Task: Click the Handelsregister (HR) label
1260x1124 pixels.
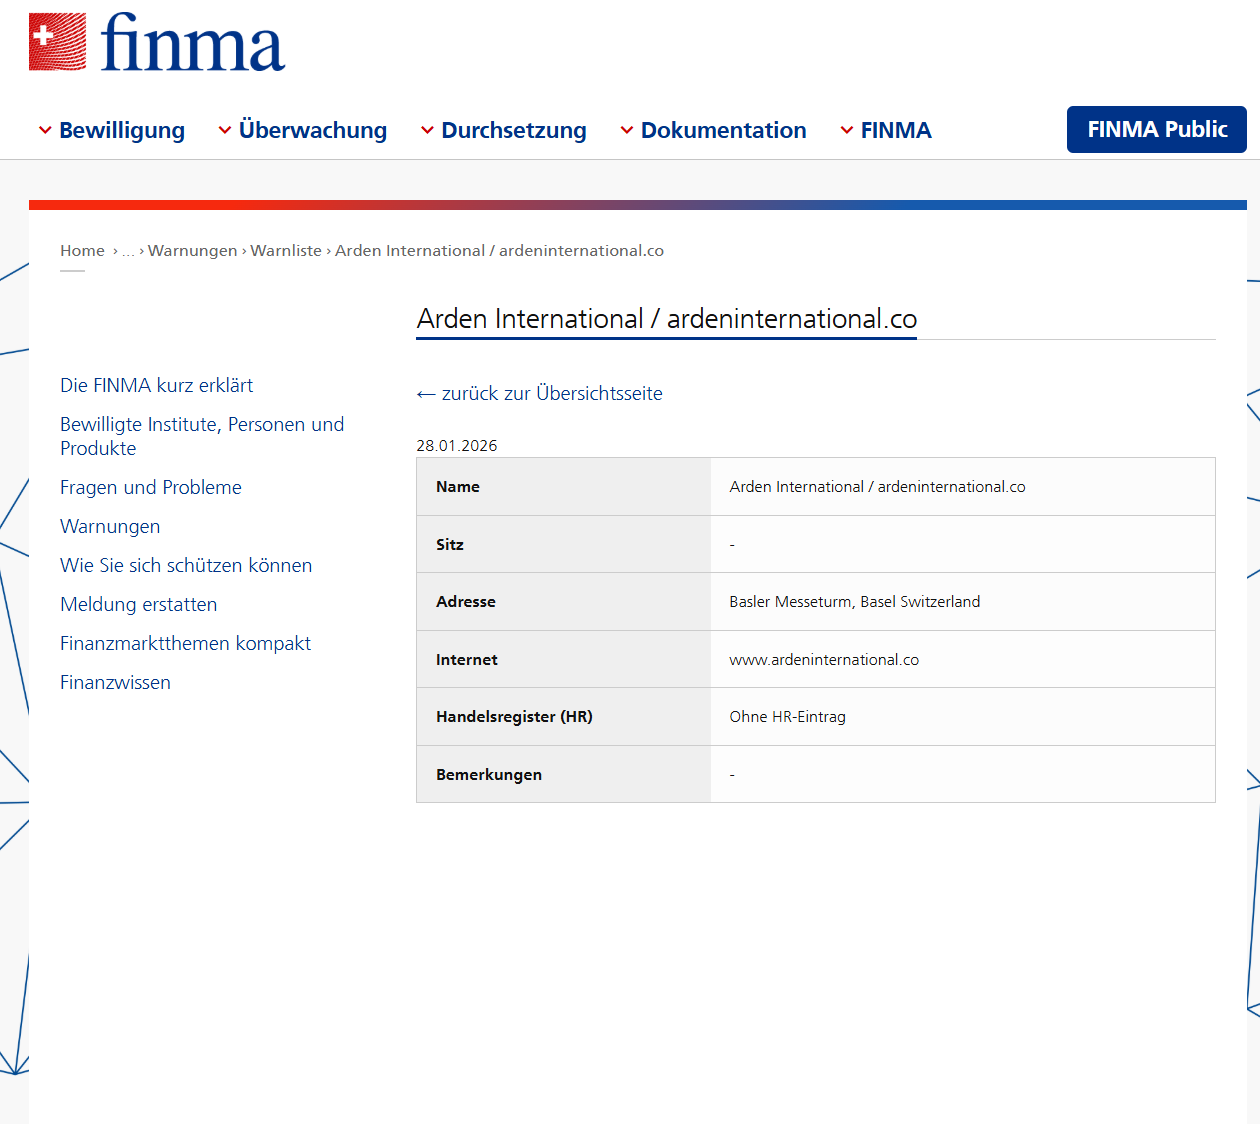Action: click(x=514, y=717)
